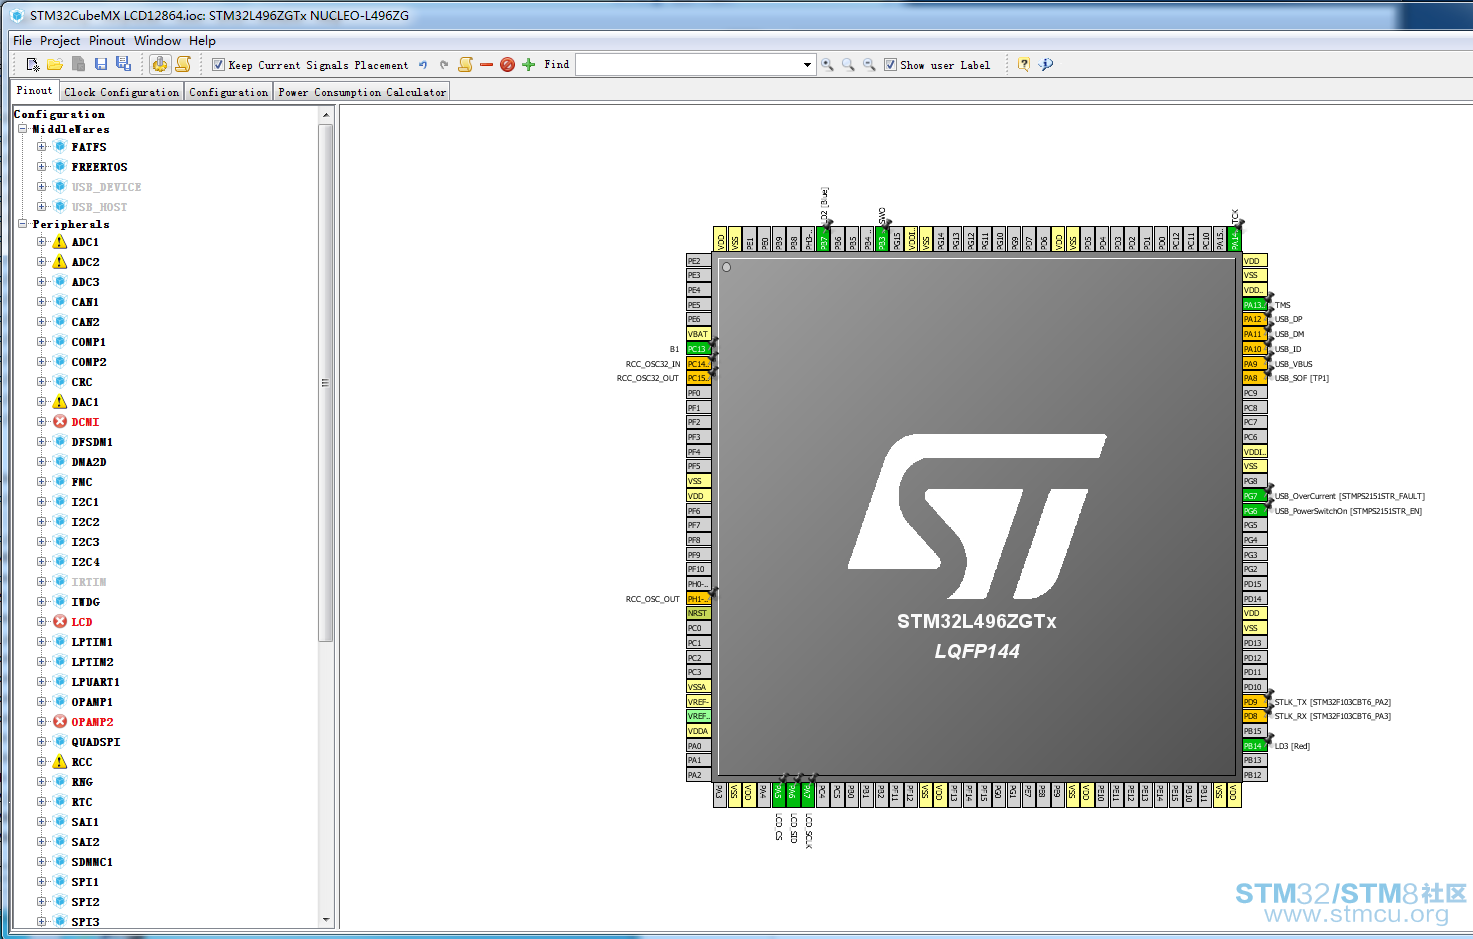
Task: Open the Help menu
Action: click(x=202, y=41)
